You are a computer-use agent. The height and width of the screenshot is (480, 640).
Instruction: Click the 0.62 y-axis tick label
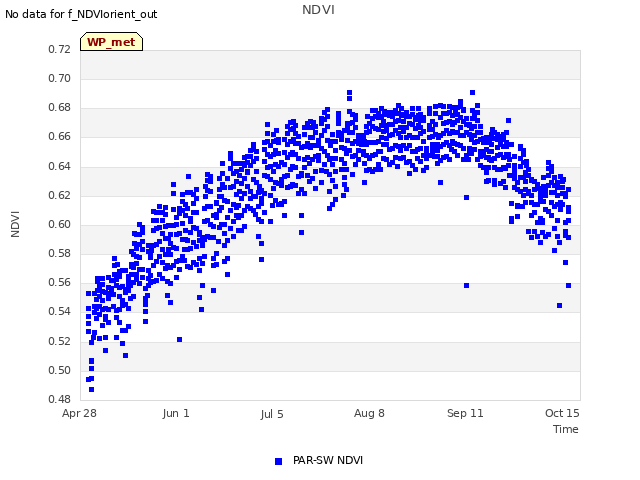[60, 196]
